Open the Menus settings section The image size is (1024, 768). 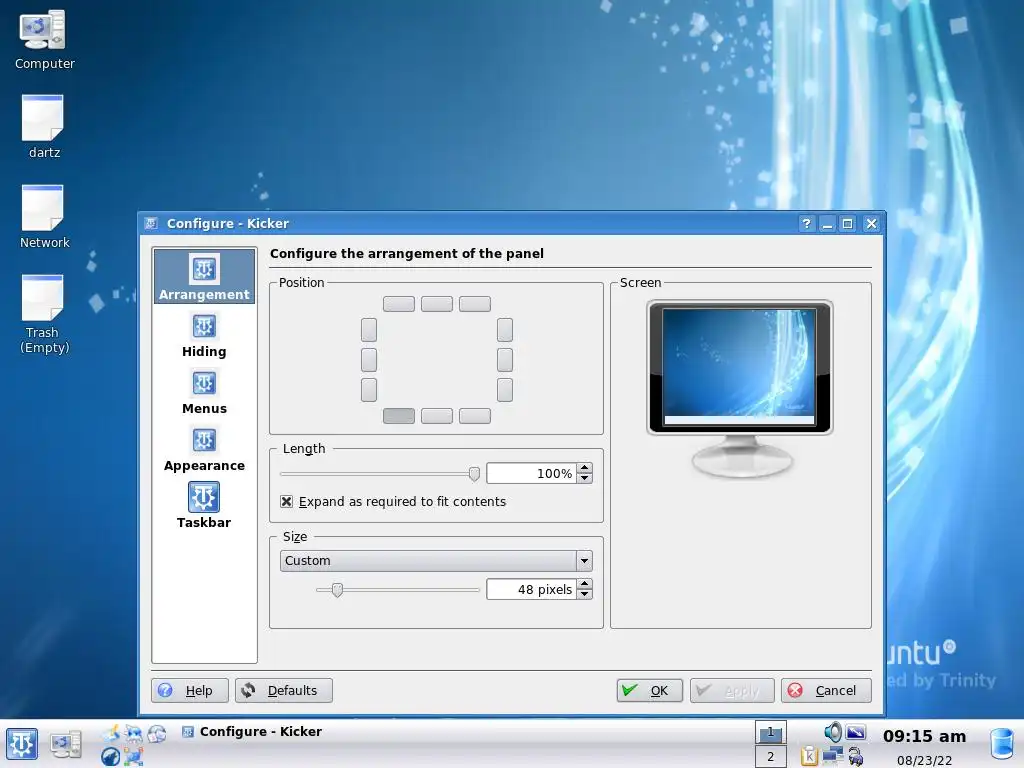[x=204, y=392]
